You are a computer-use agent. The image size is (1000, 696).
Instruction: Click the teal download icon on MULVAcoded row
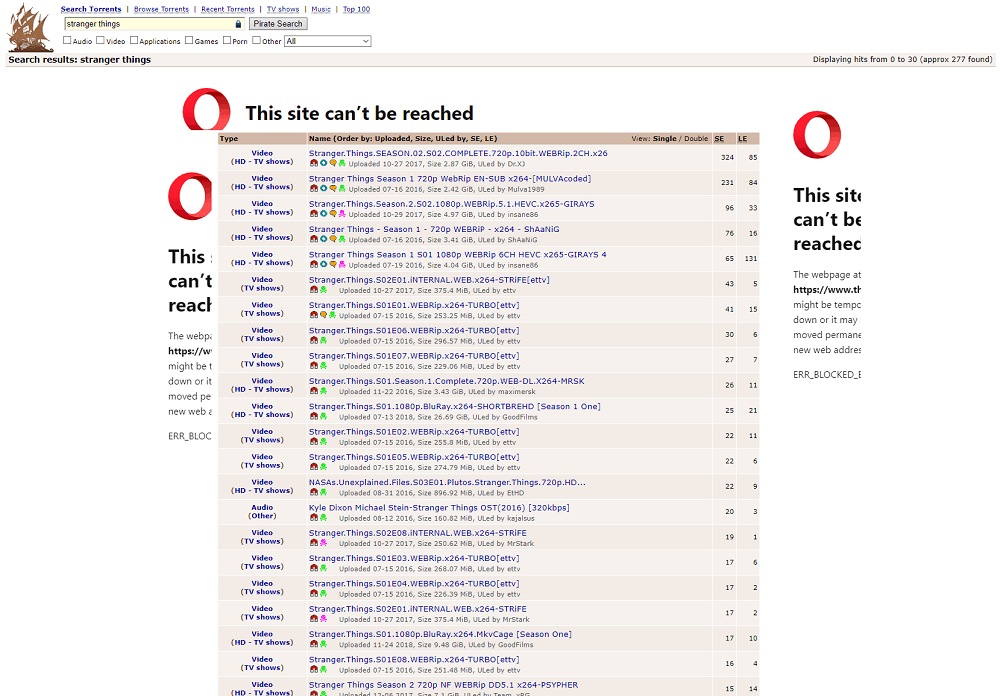323,189
